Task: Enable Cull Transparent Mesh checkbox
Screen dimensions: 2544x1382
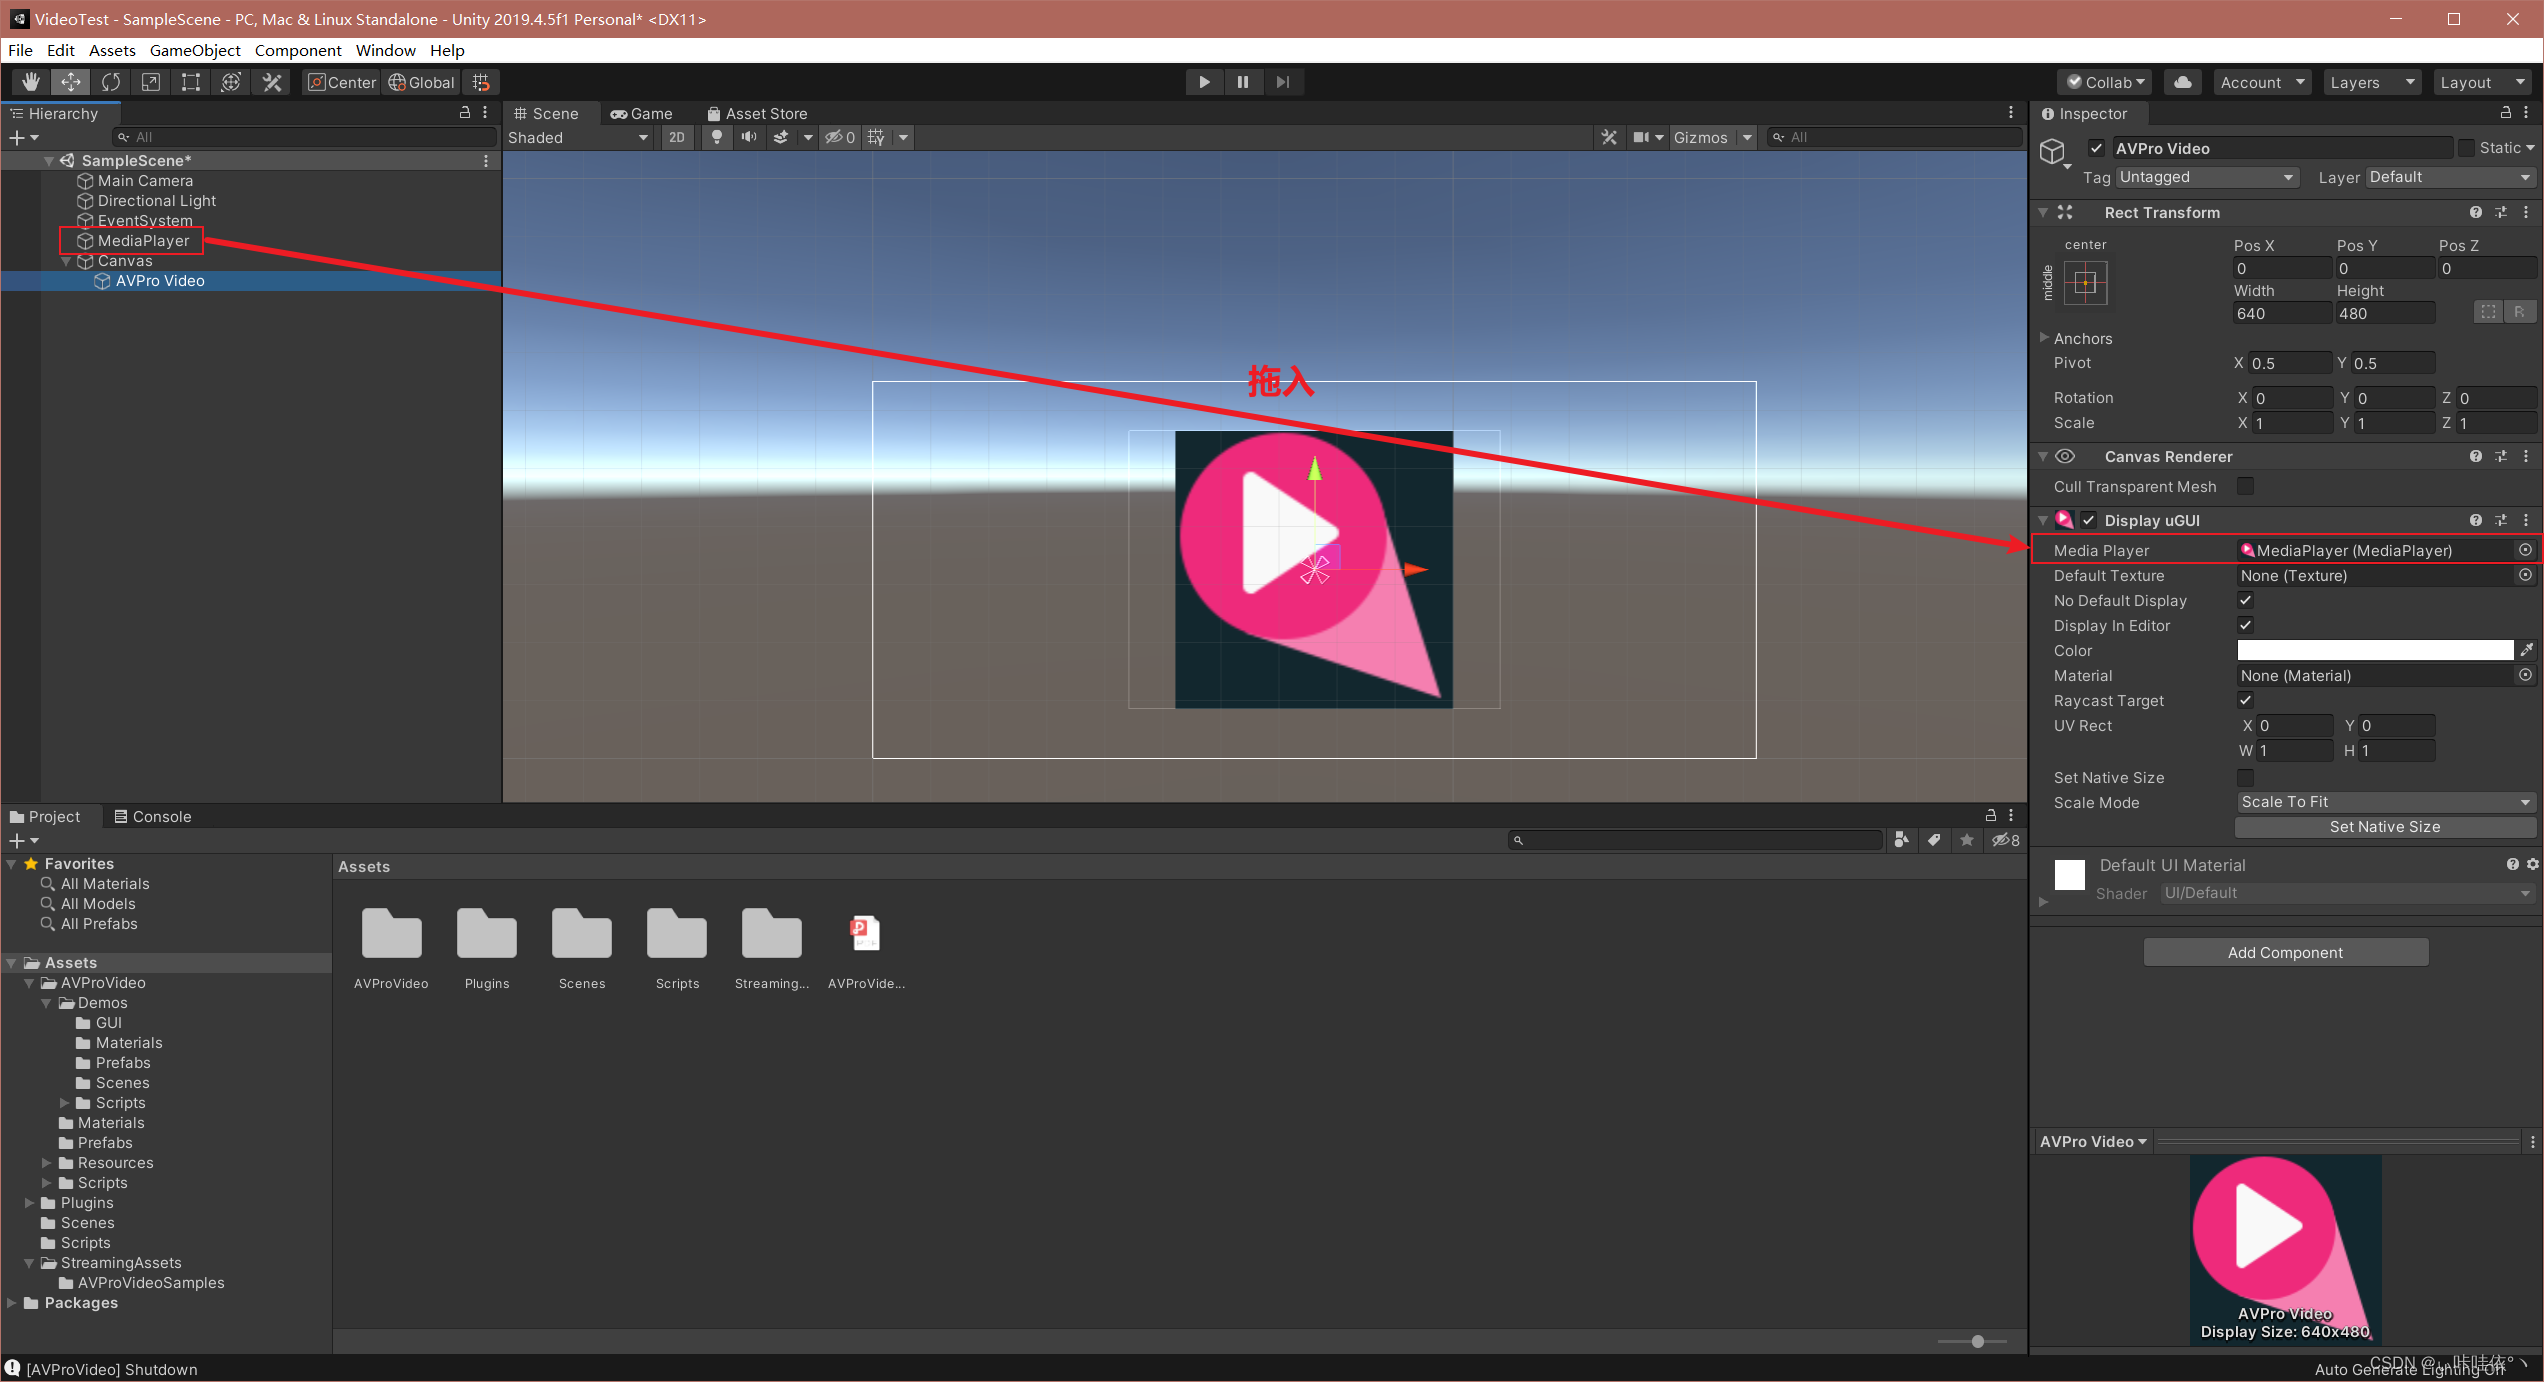Action: [2245, 486]
